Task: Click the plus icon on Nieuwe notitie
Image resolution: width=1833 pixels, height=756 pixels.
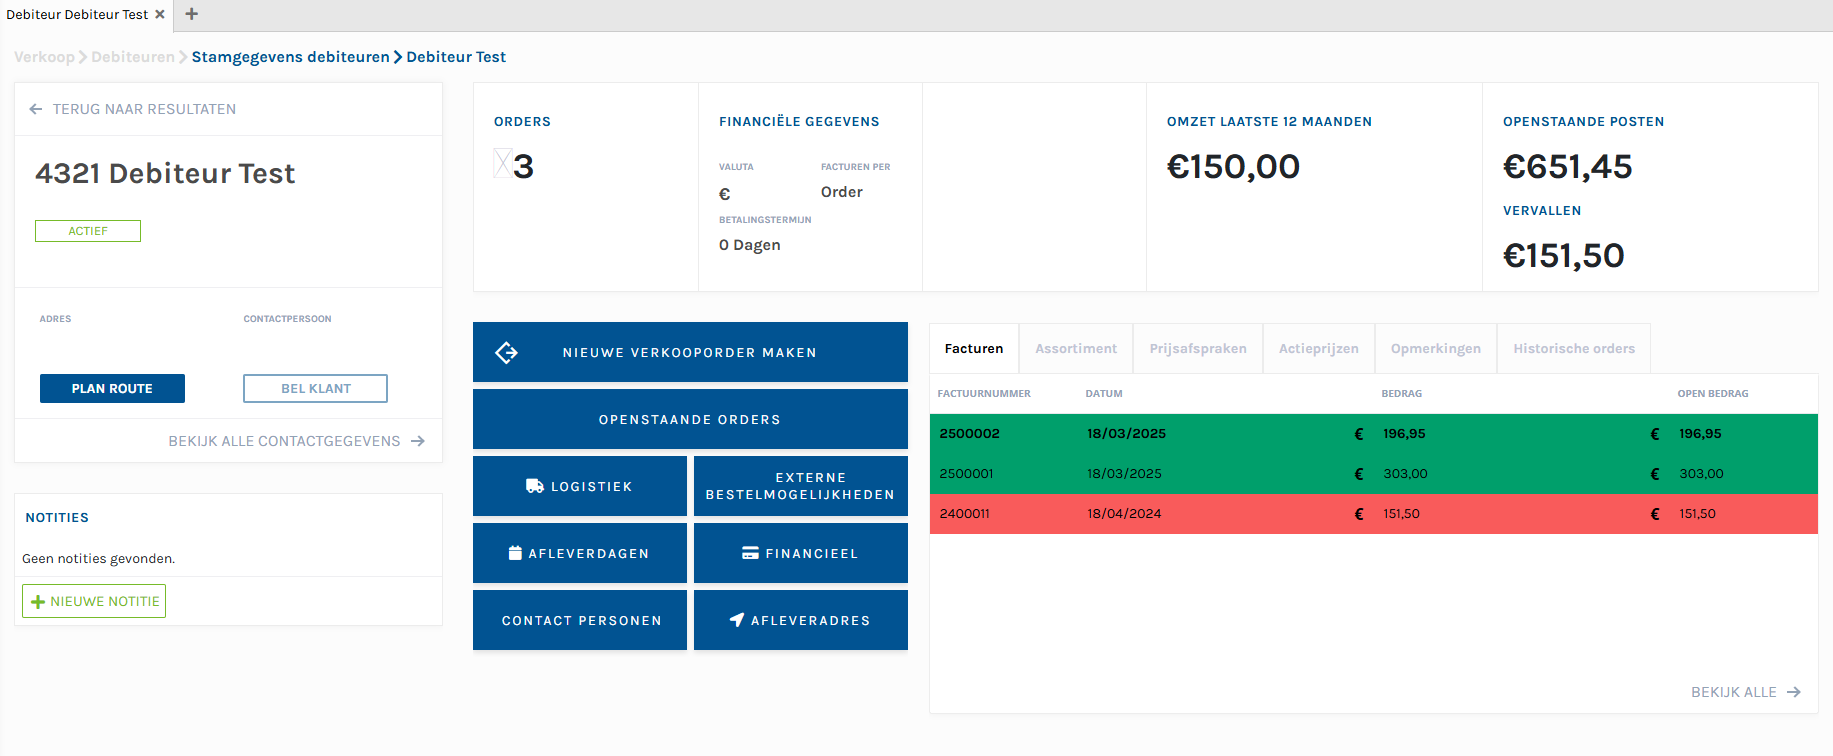Action: 38,602
